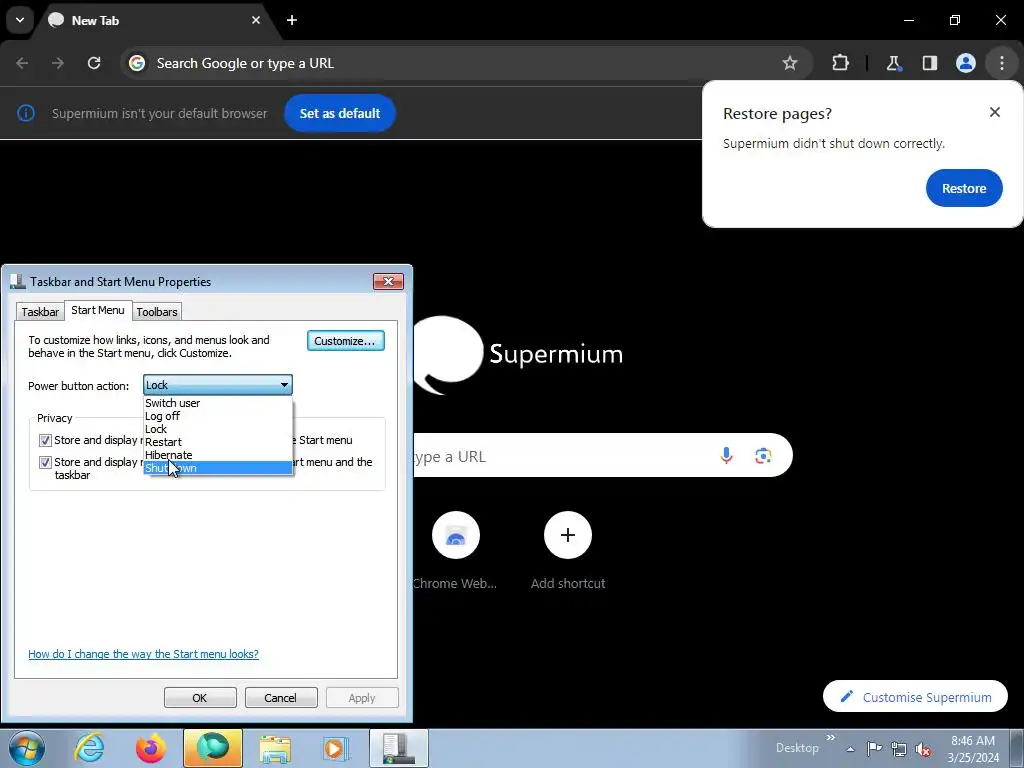Viewport: 1024px width, 768px height.
Task: Toggle the side panel icon
Action: pos(929,63)
